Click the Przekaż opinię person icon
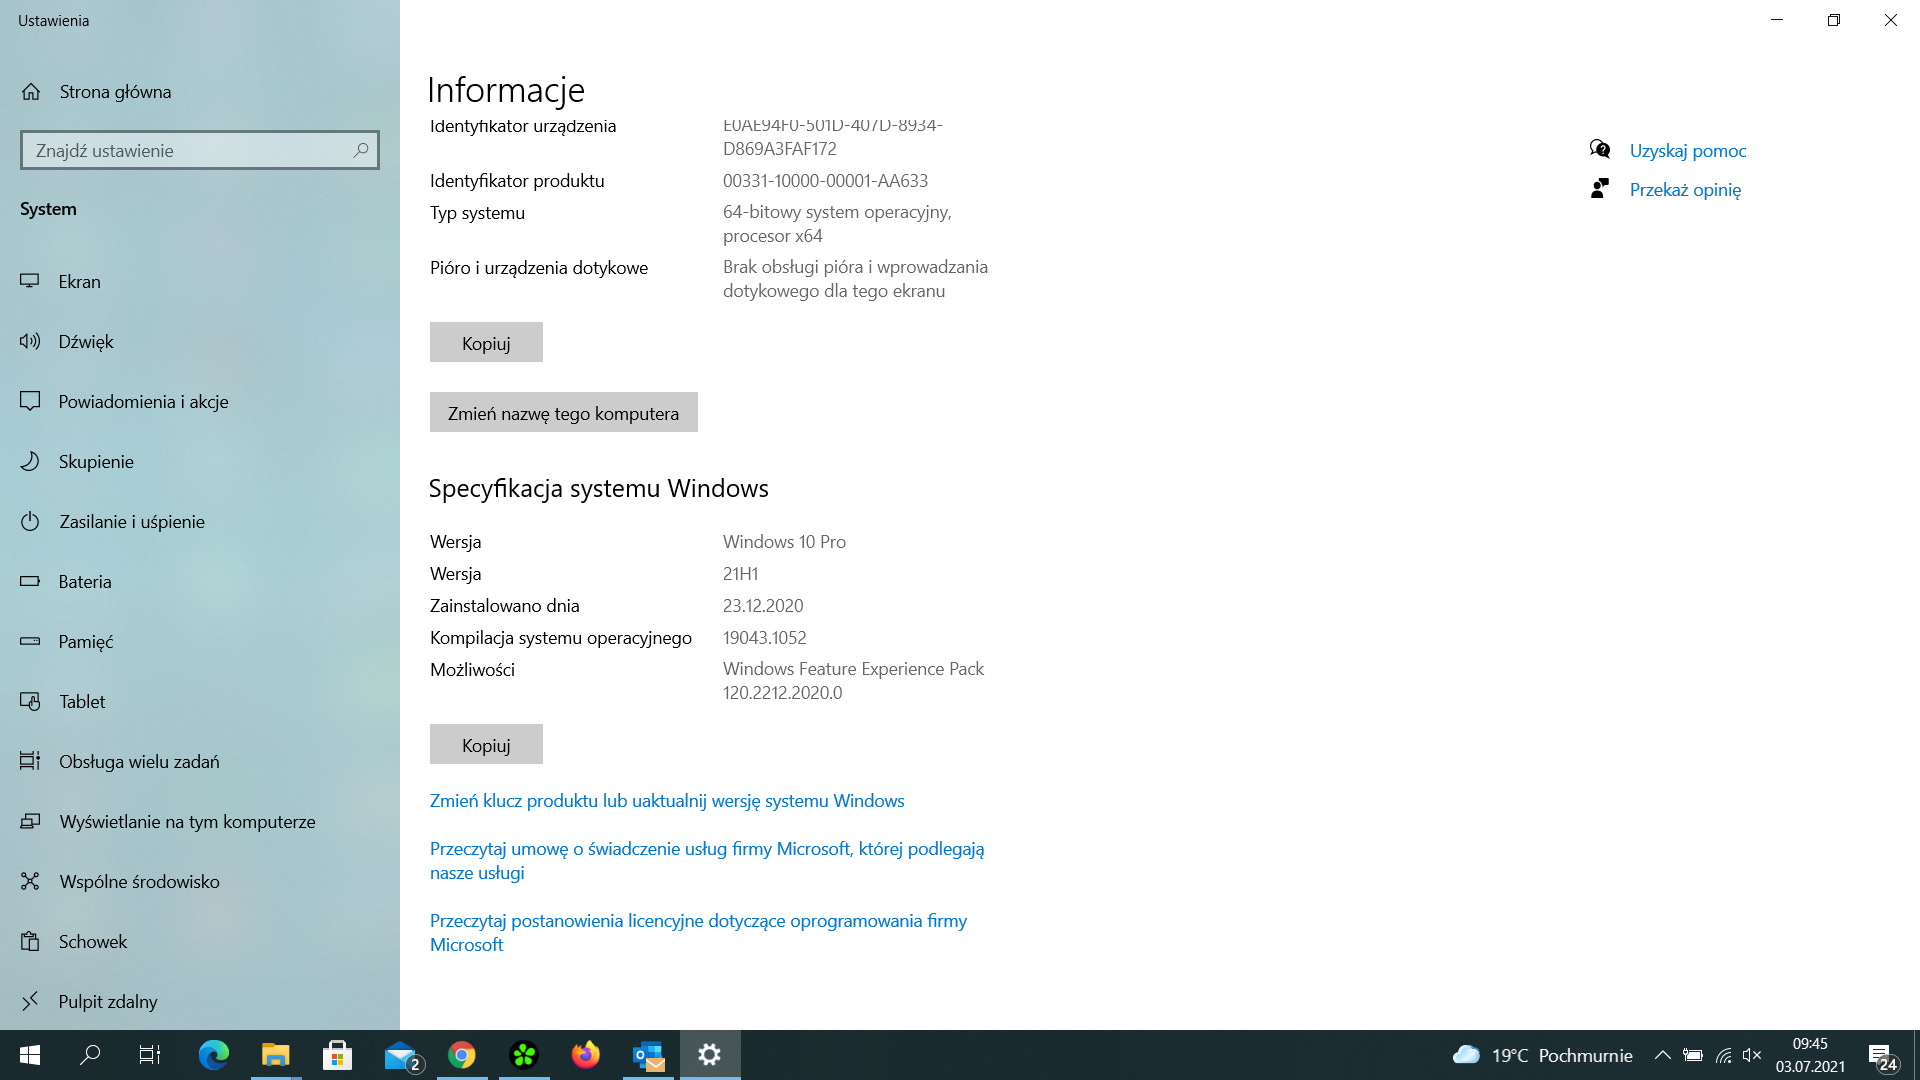The image size is (1920, 1080). pyautogui.click(x=1600, y=189)
